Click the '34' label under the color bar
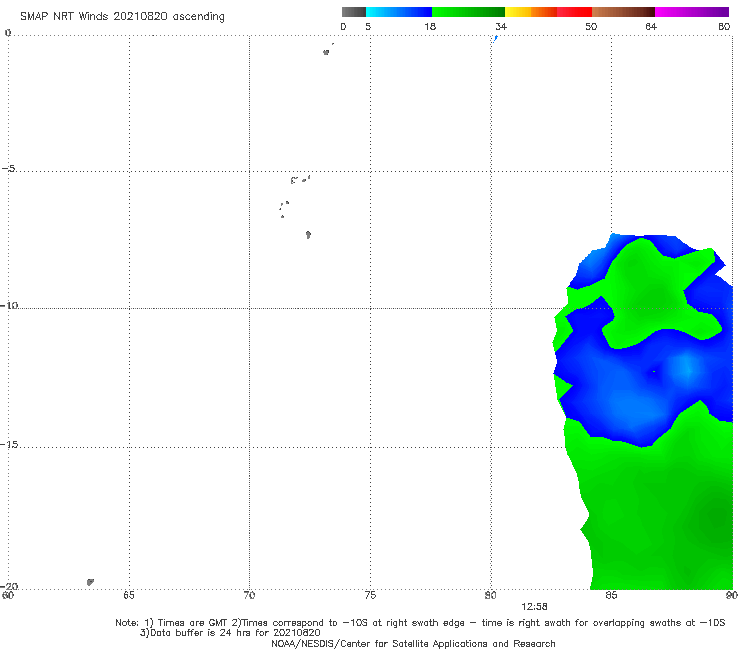This screenshot has height=650, width=740. [501, 26]
